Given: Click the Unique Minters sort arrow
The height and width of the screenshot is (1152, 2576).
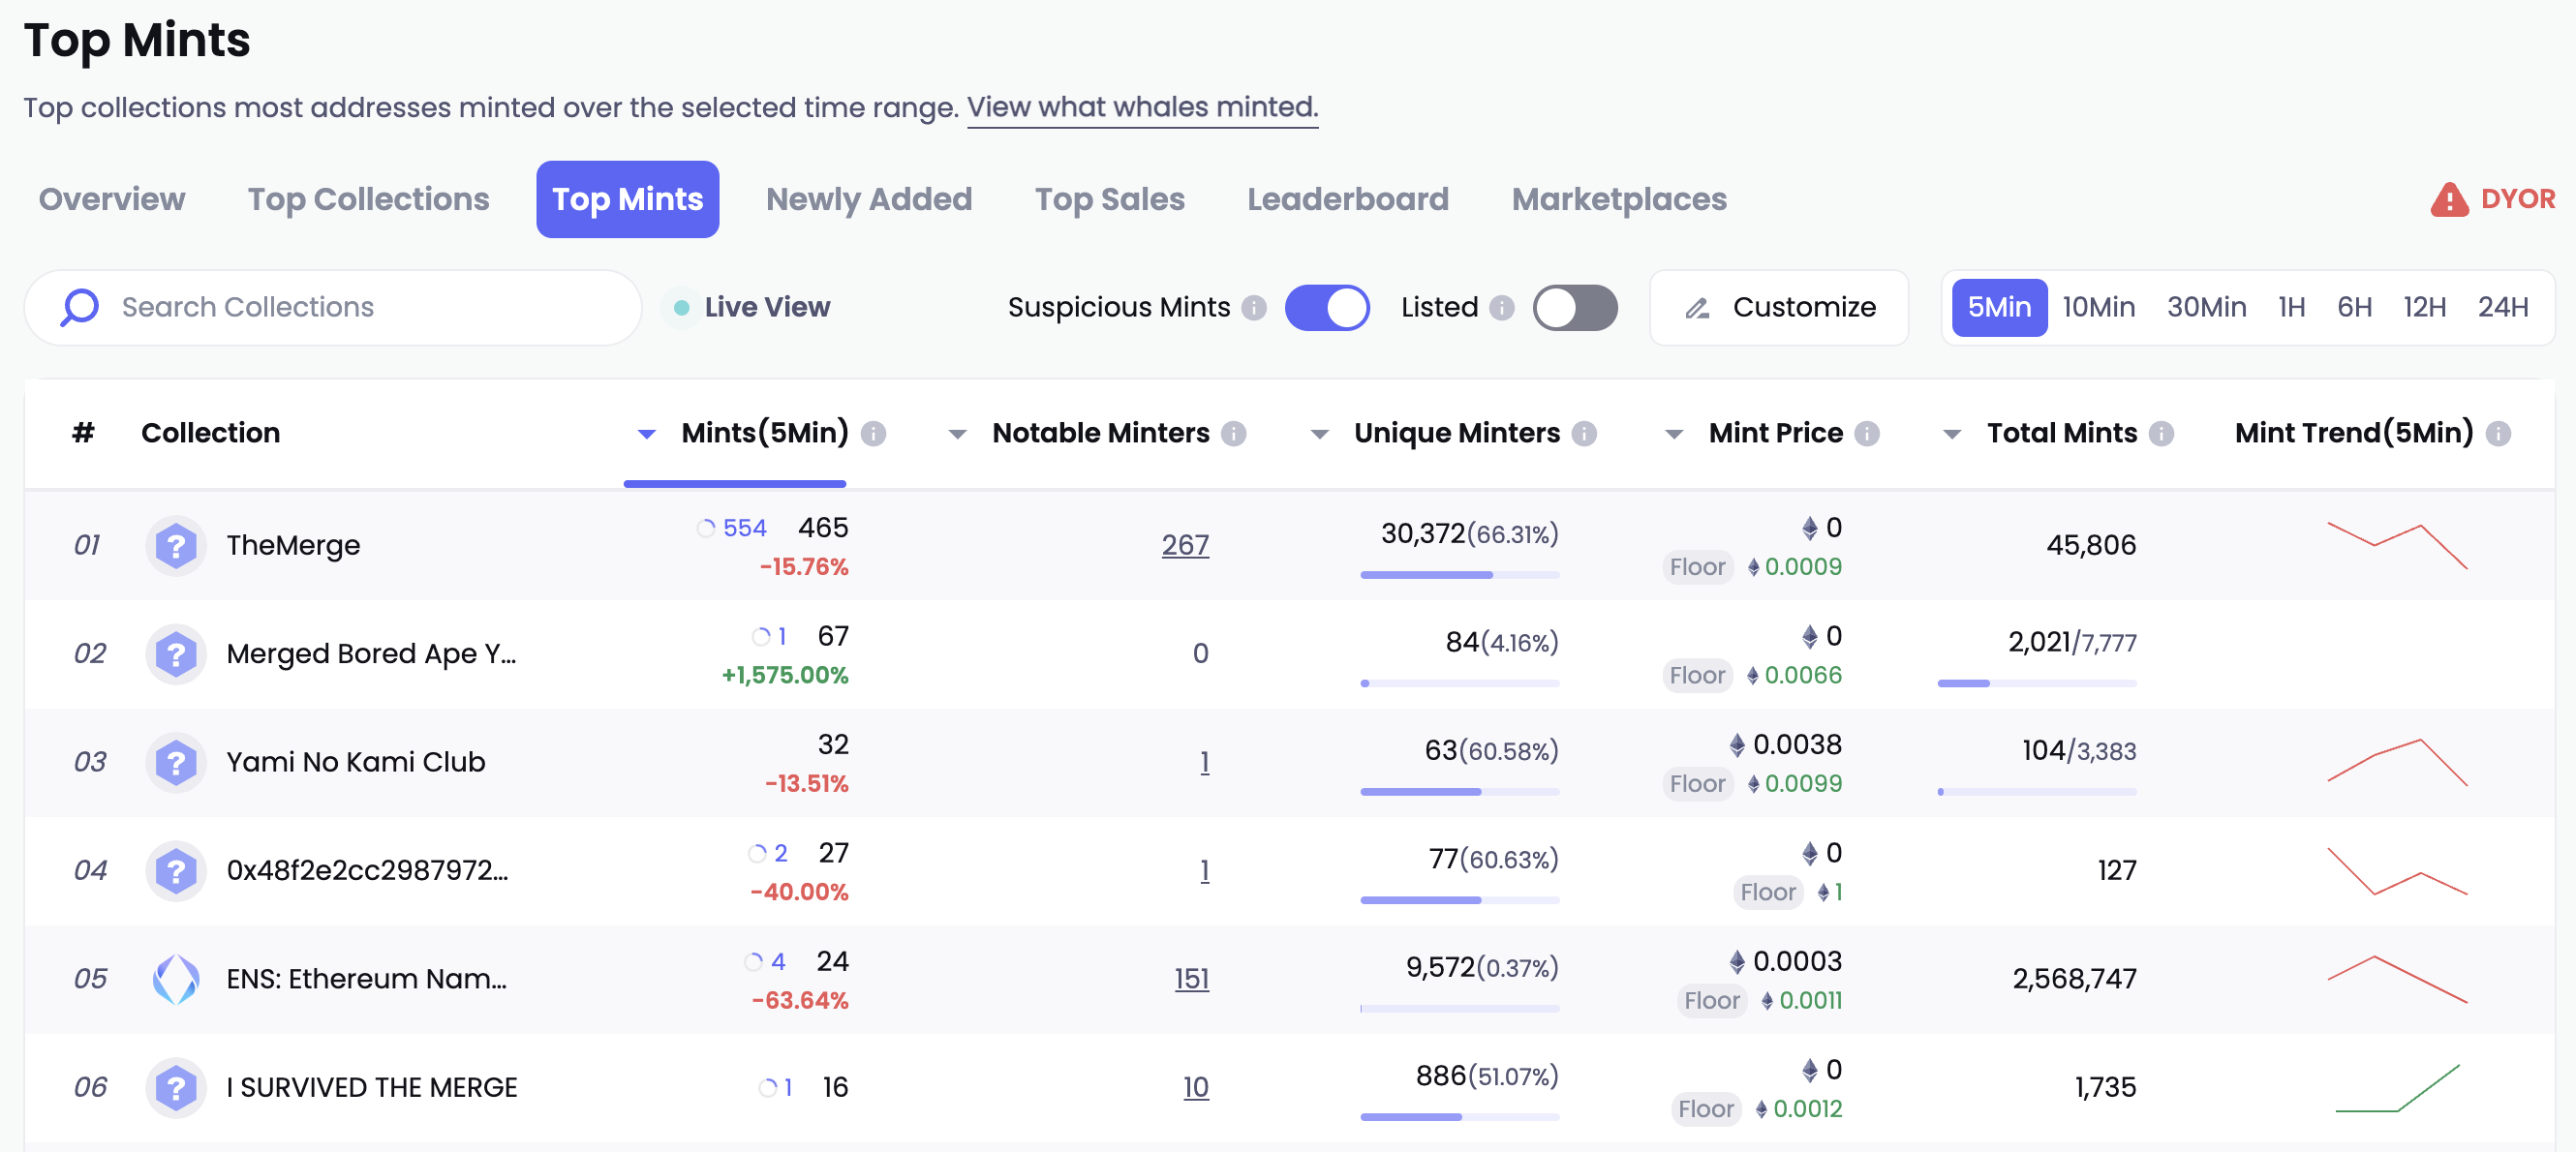Looking at the screenshot, I should (x=1319, y=434).
